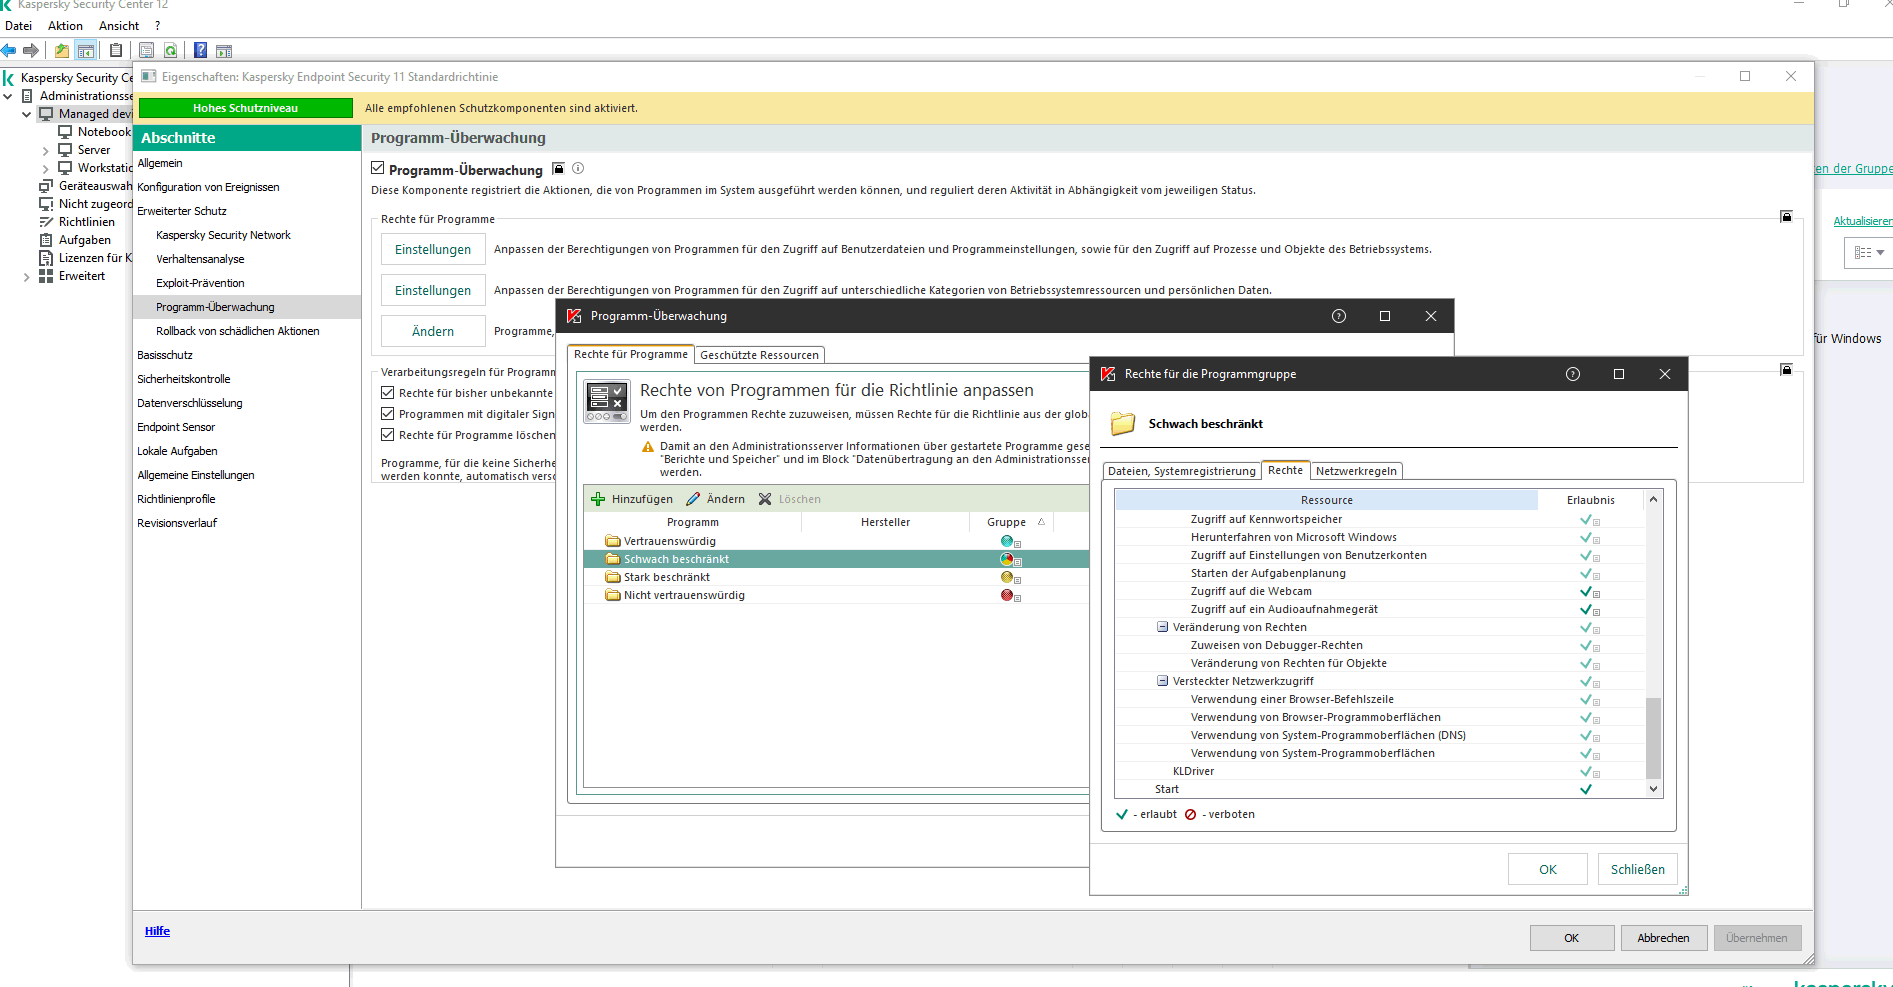
Task: Click the green refresh toolbar icon
Action: pyautogui.click(x=171, y=50)
